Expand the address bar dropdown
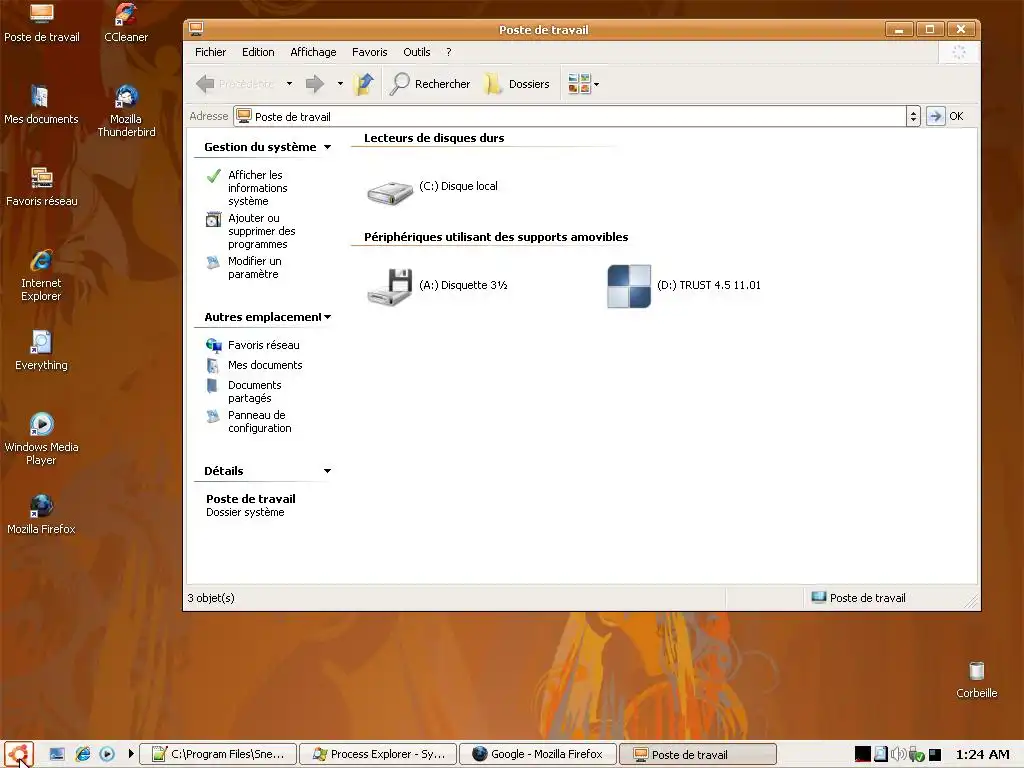The image size is (1024, 768). [x=913, y=116]
